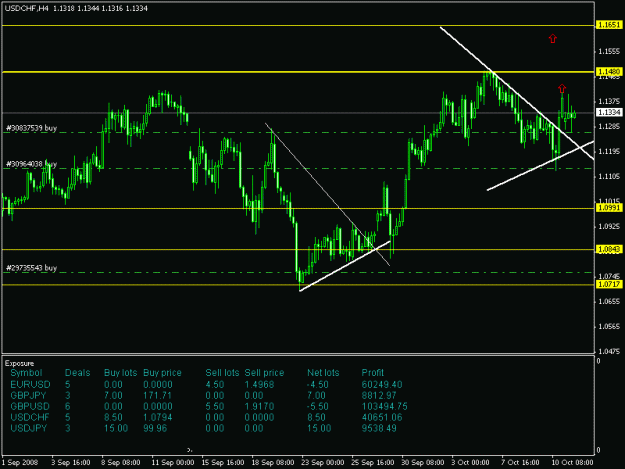Click GBPUSD net lots -5.50
This screenshot has width=625, height=469.
pyautogui.click(x=318, y=406)
